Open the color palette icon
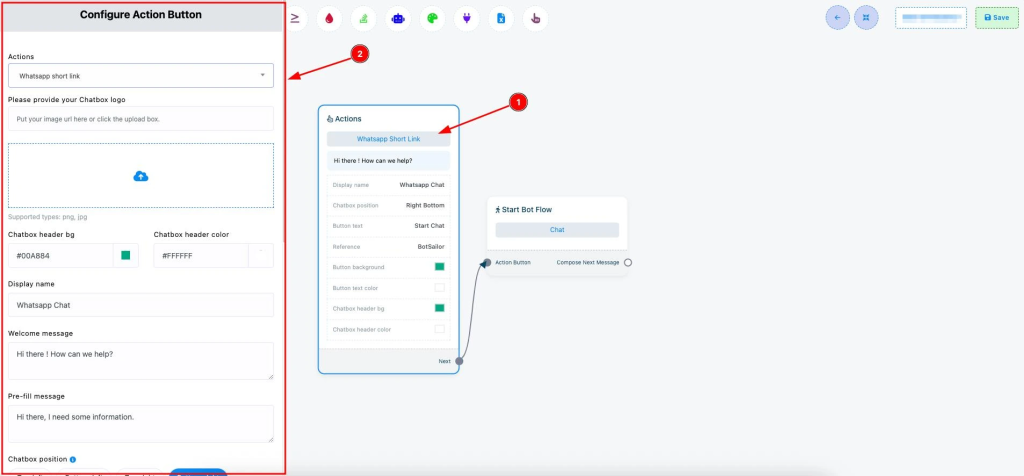1024x476 pixels. pos(431,18)
